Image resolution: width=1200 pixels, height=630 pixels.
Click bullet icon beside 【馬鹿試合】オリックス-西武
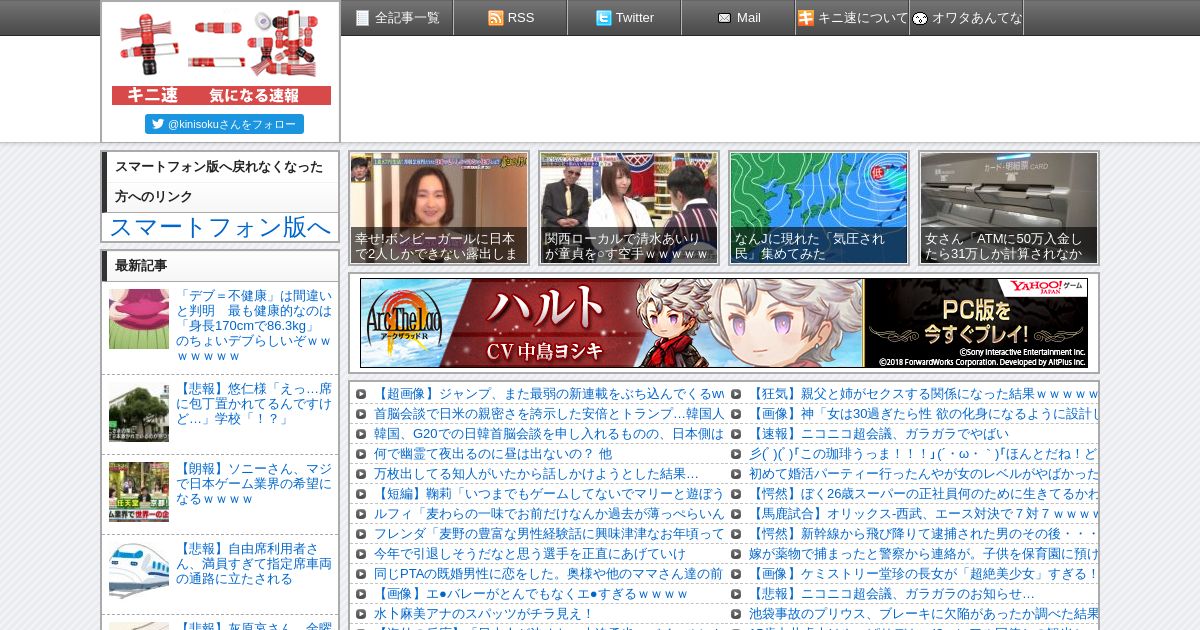[735, 514]
